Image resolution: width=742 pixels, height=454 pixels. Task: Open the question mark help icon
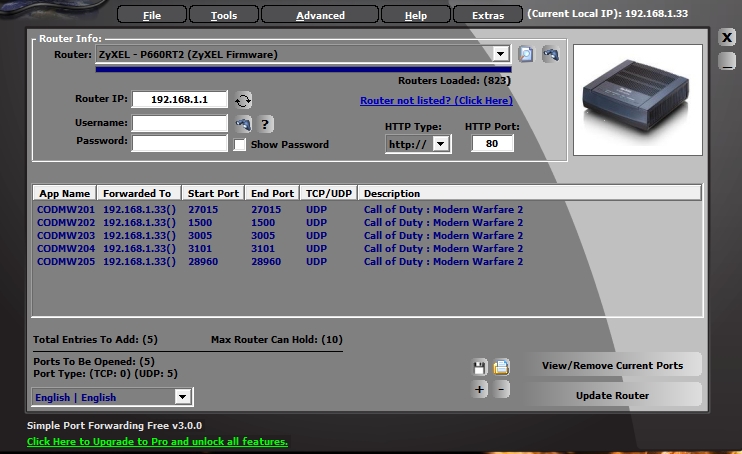click(x=265, y=124)
